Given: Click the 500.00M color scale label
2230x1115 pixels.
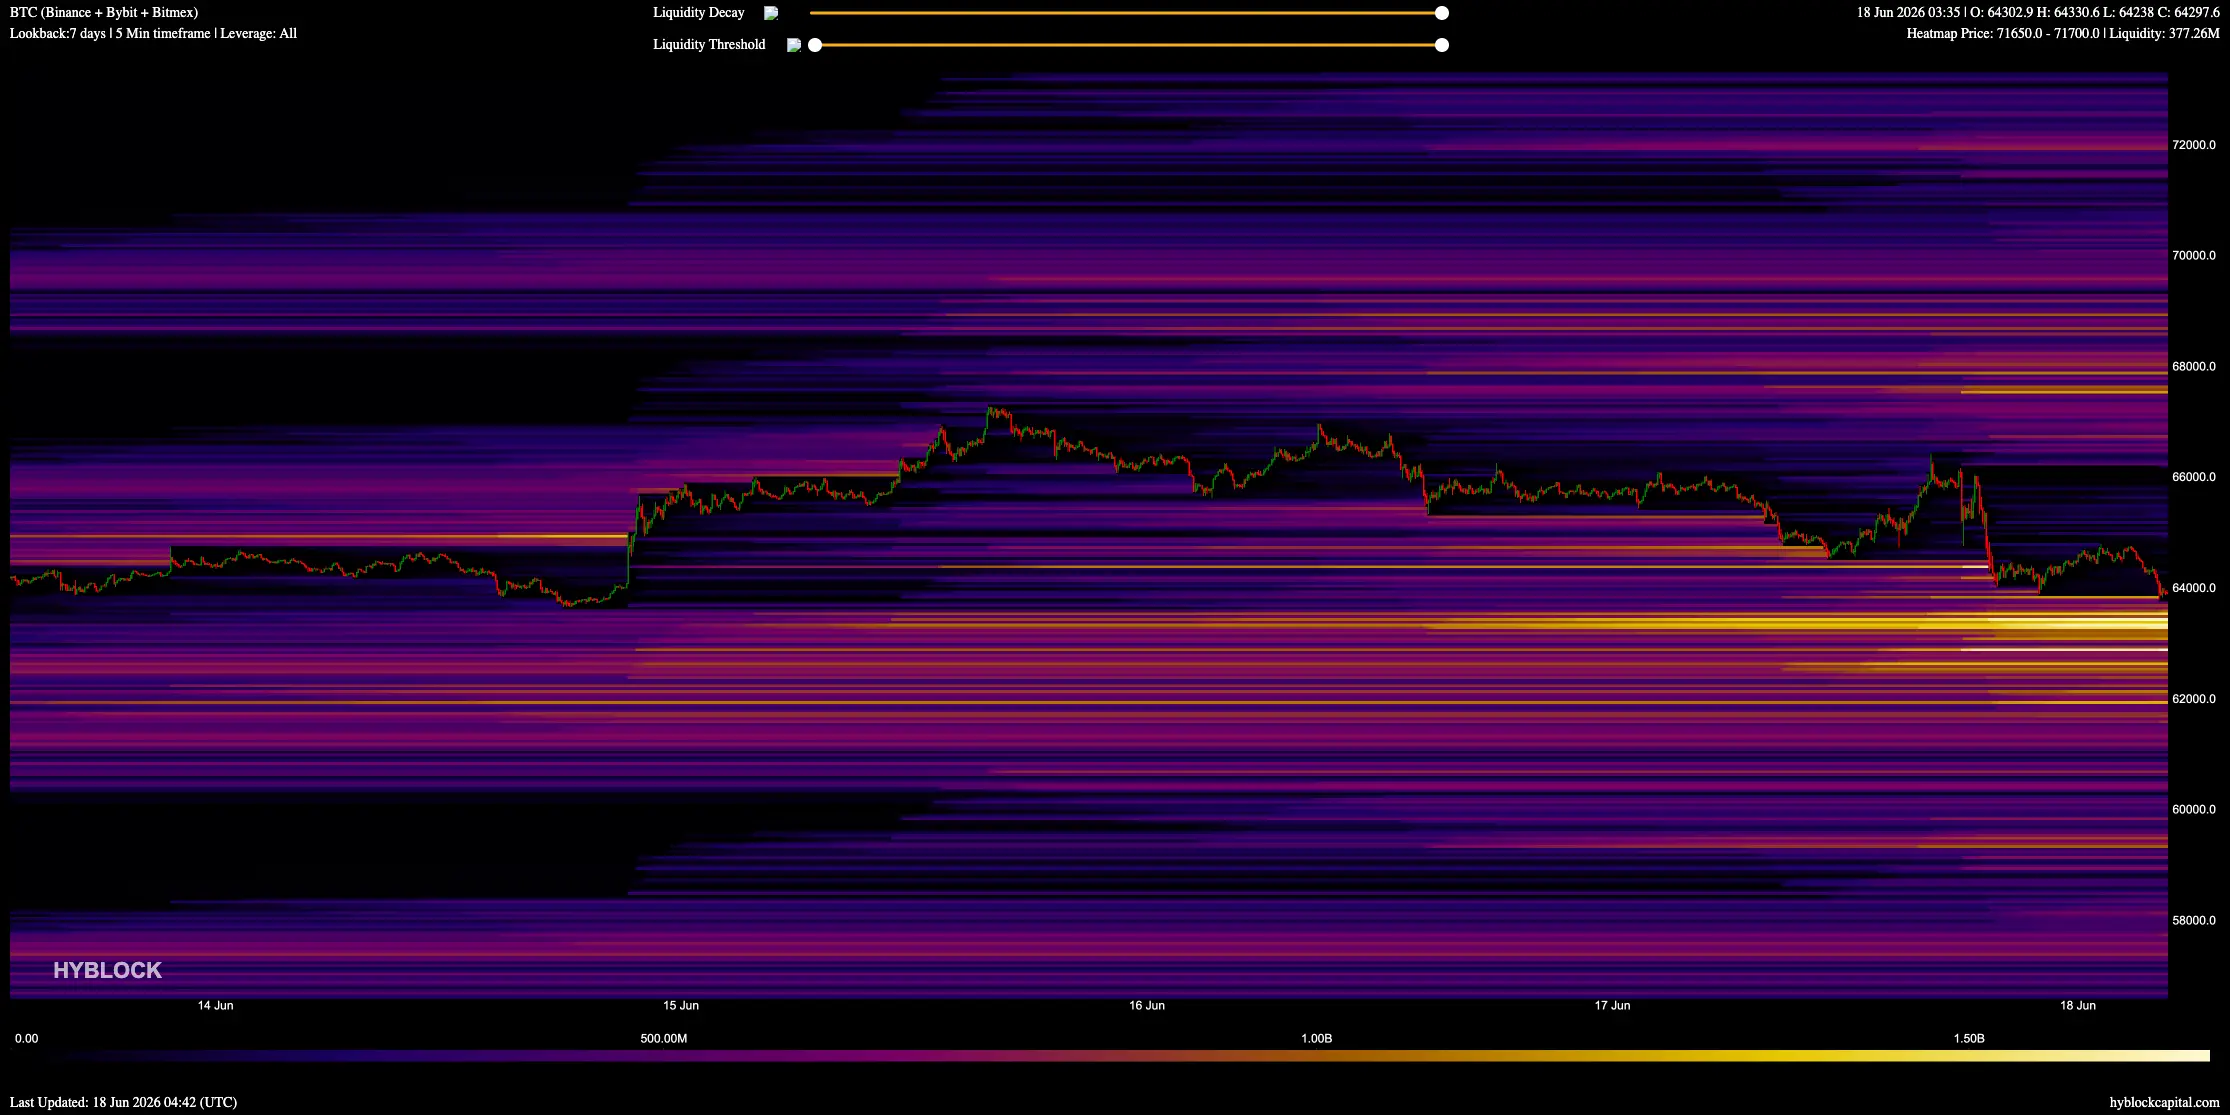Looking at the screenshot, I should pyautogui.click(x=664, y=1039).
